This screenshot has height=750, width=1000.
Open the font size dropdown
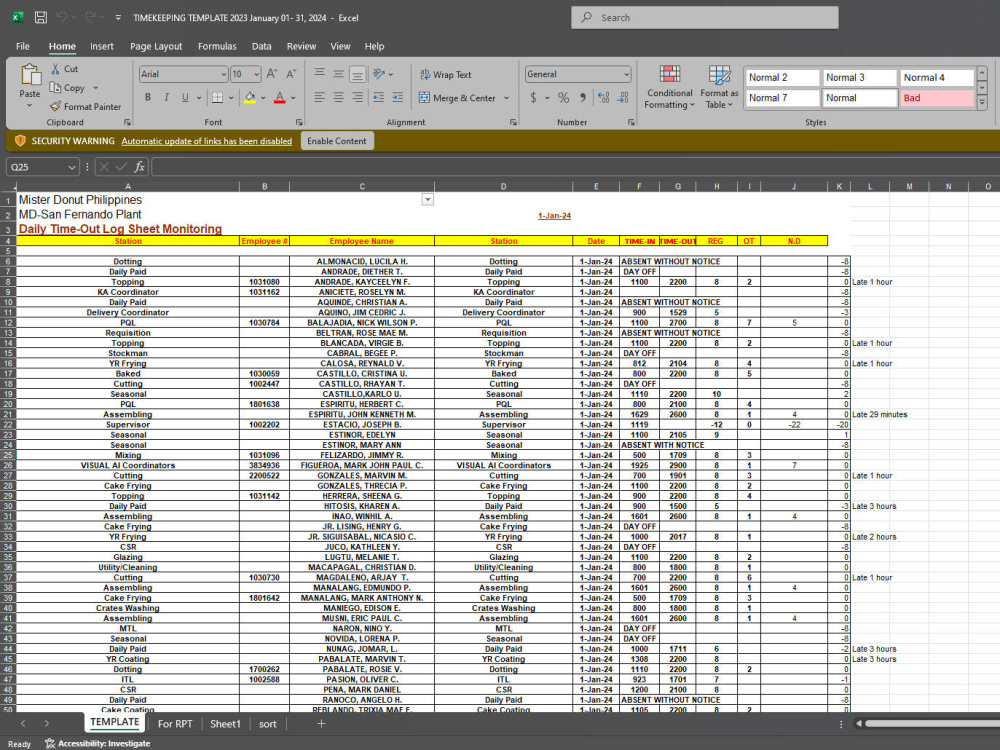[256, 75]
